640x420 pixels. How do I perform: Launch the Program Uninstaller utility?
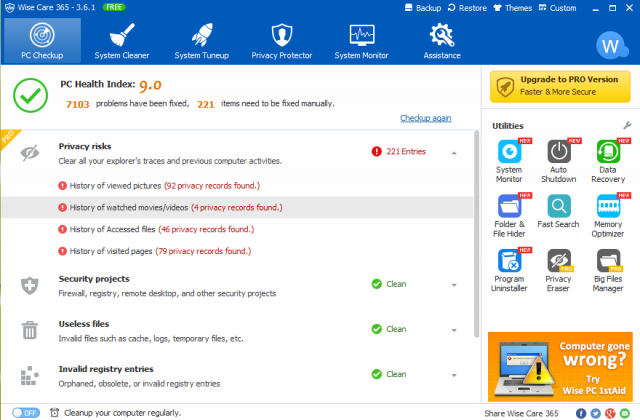(509, 271)
